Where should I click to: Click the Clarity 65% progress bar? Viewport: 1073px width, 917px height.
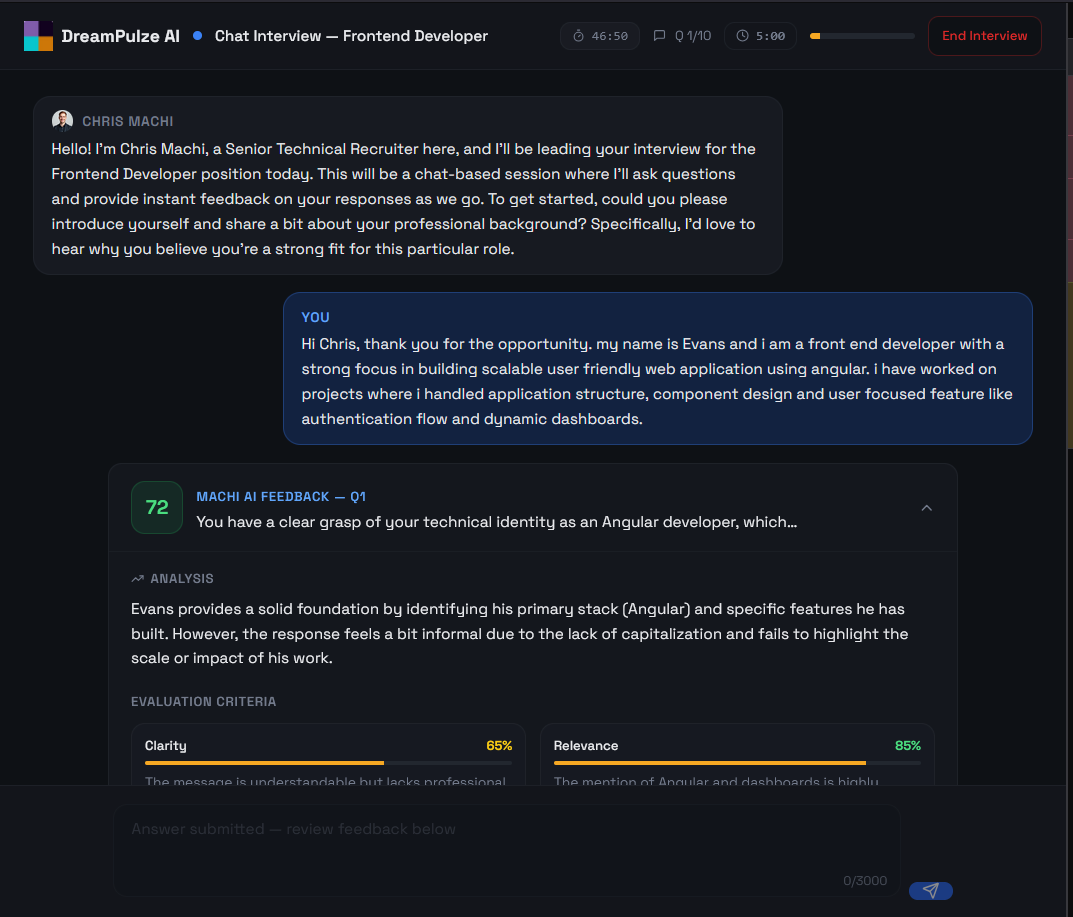coord(328,762)
